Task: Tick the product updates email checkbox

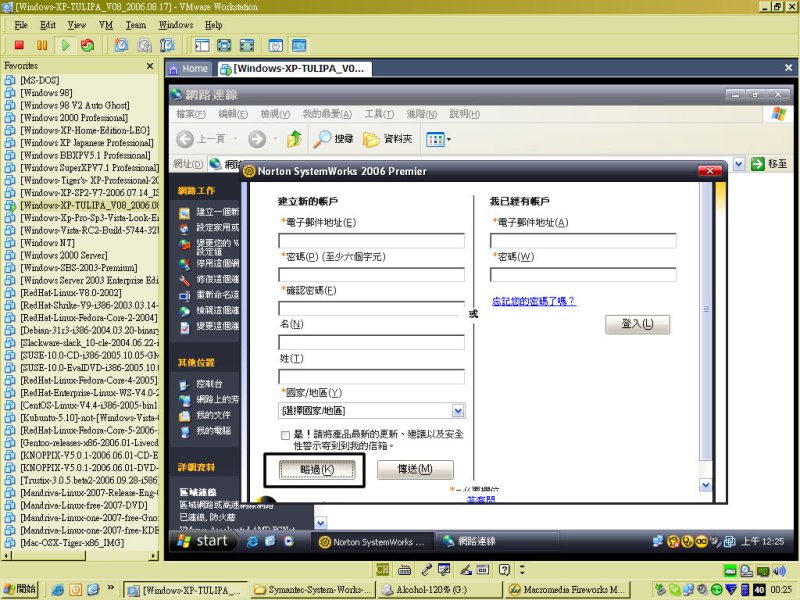Action: coord(285,435)
